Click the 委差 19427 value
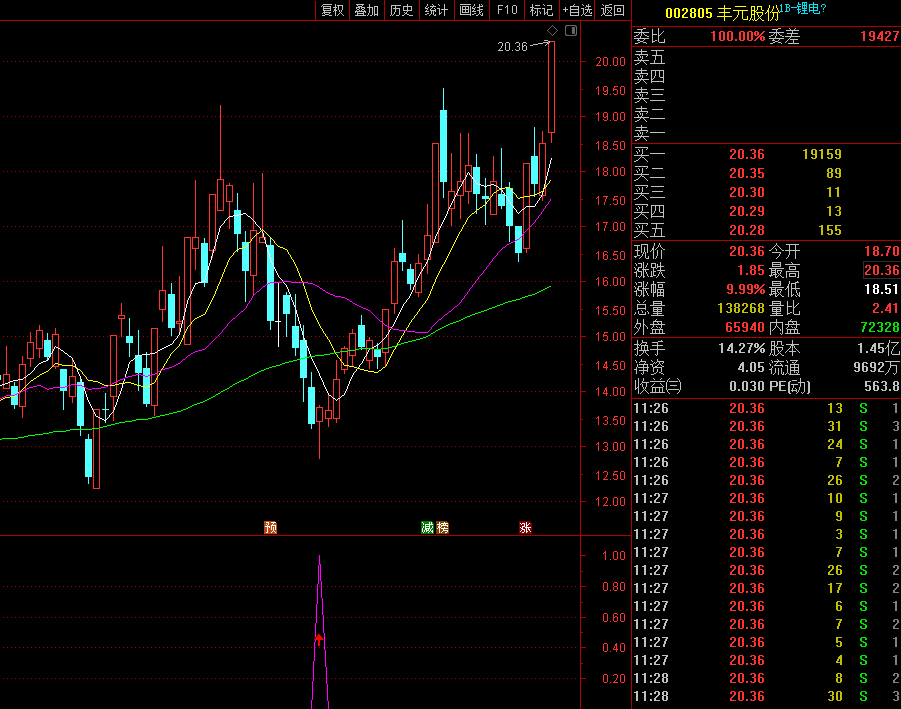Image resolution: width=901 pixels, height=709 pixels. pyautogui.click(x=880, y=37)
